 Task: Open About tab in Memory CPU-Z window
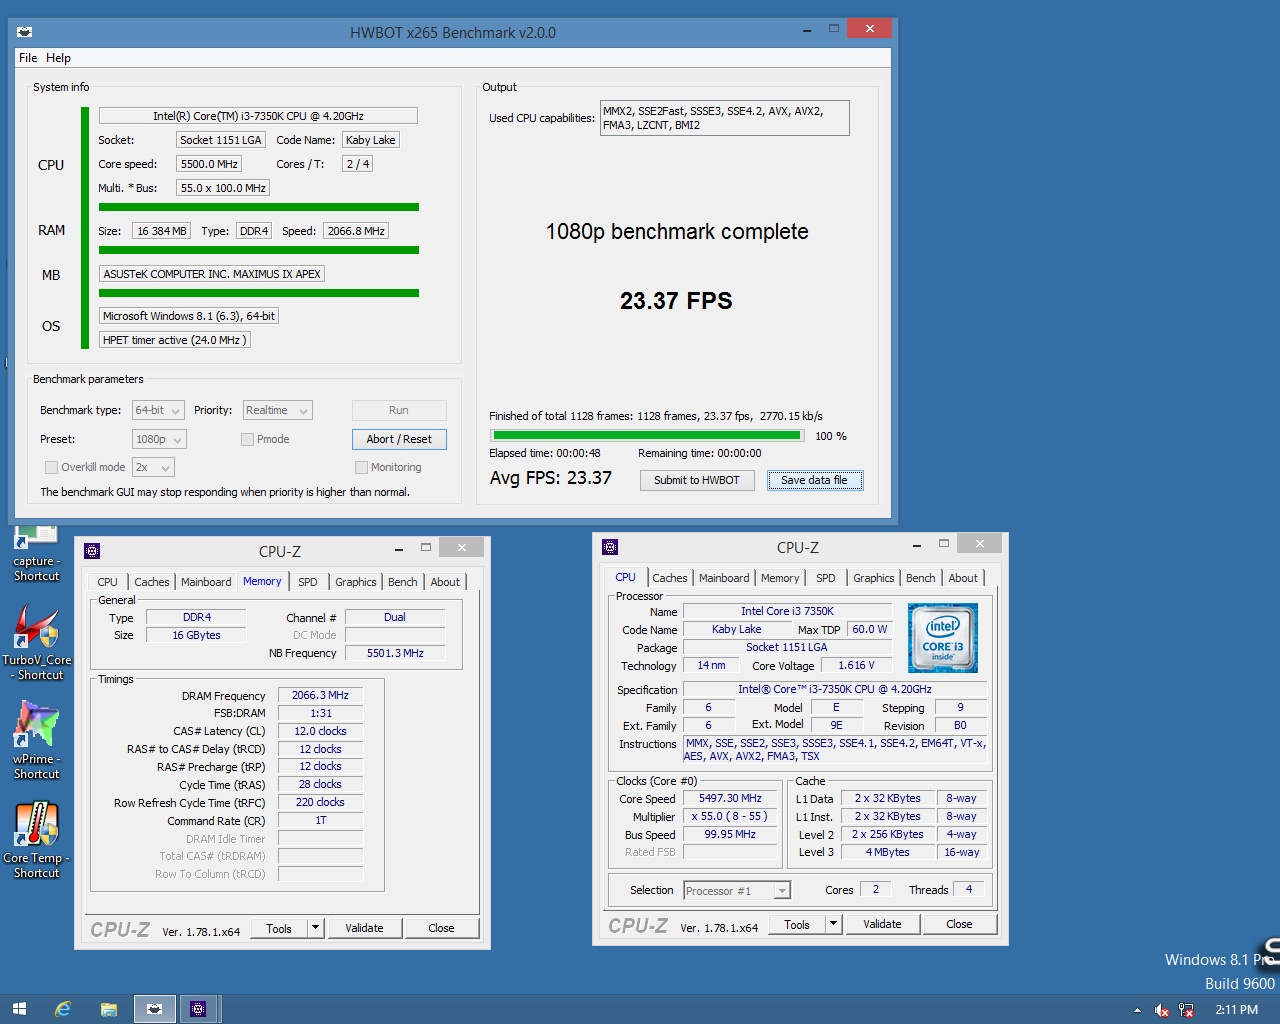[x=445, y=582]
